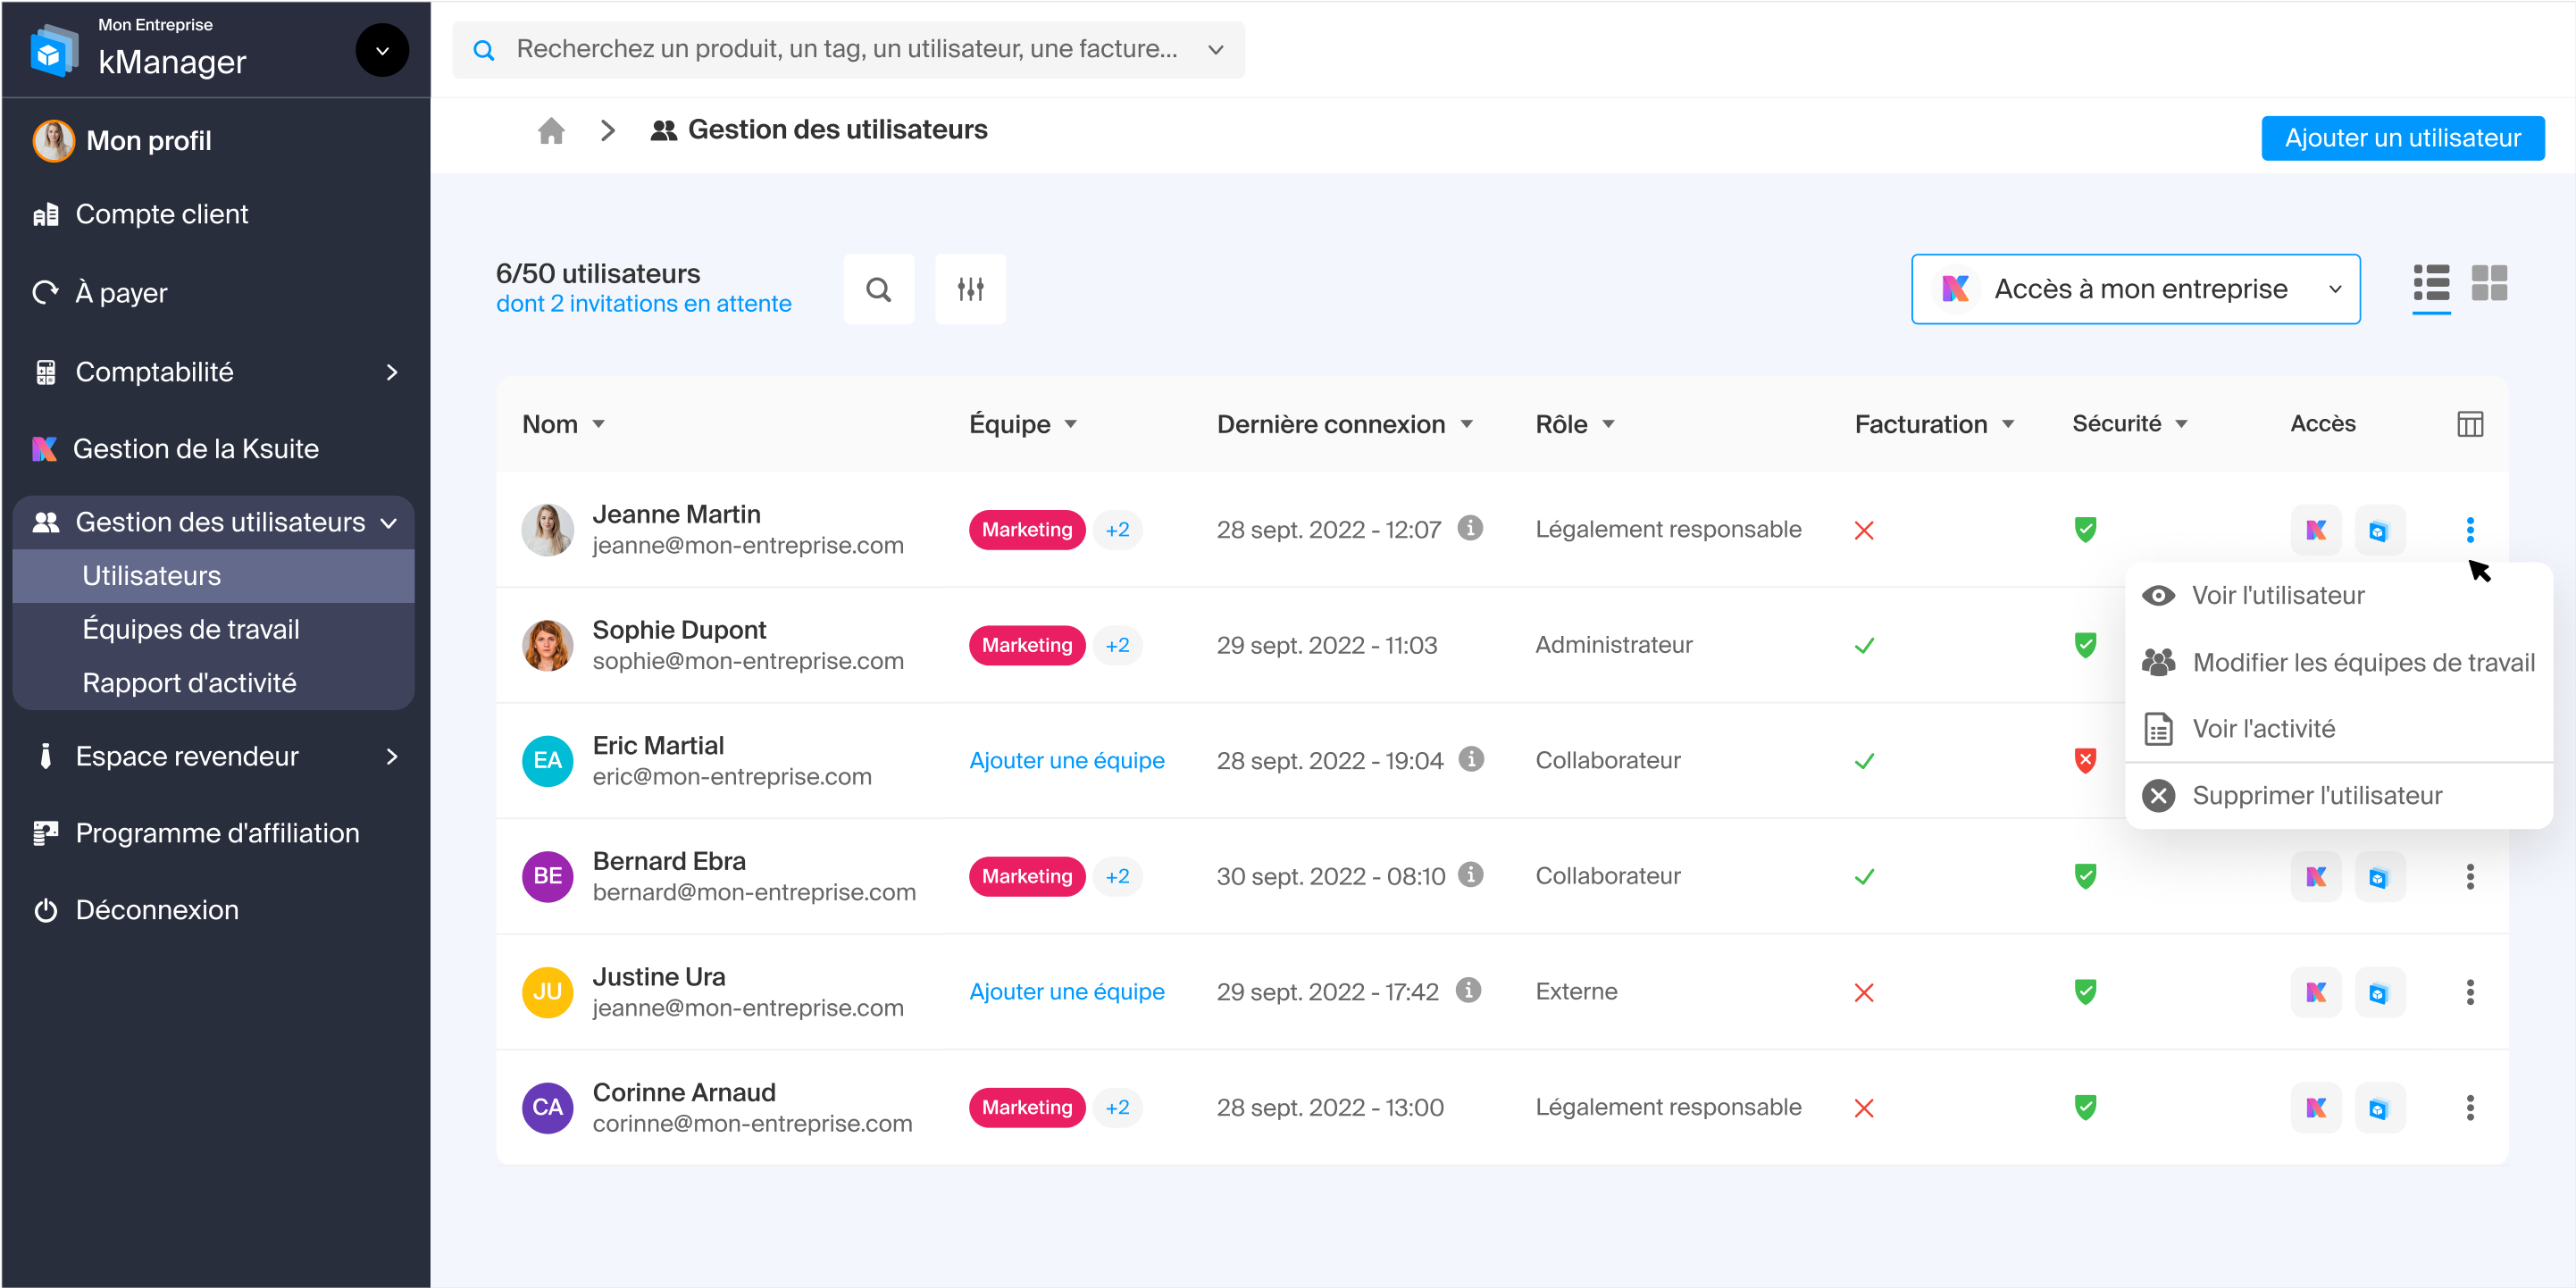Expand the Comptabilité sidebar section
The height and width of the screenshot is (1288, 2576).
point(391,372)
